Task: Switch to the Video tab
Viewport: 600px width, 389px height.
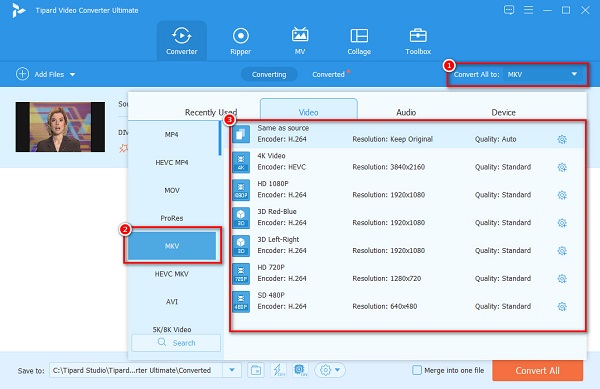Action: [x=308, y=110]
